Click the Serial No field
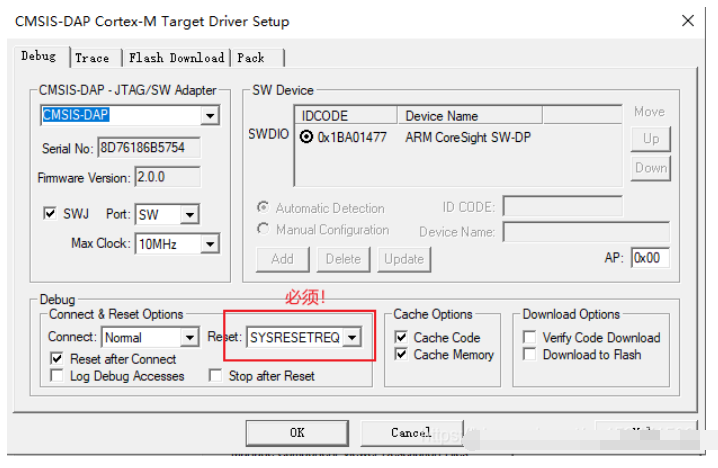 (149, 147)
